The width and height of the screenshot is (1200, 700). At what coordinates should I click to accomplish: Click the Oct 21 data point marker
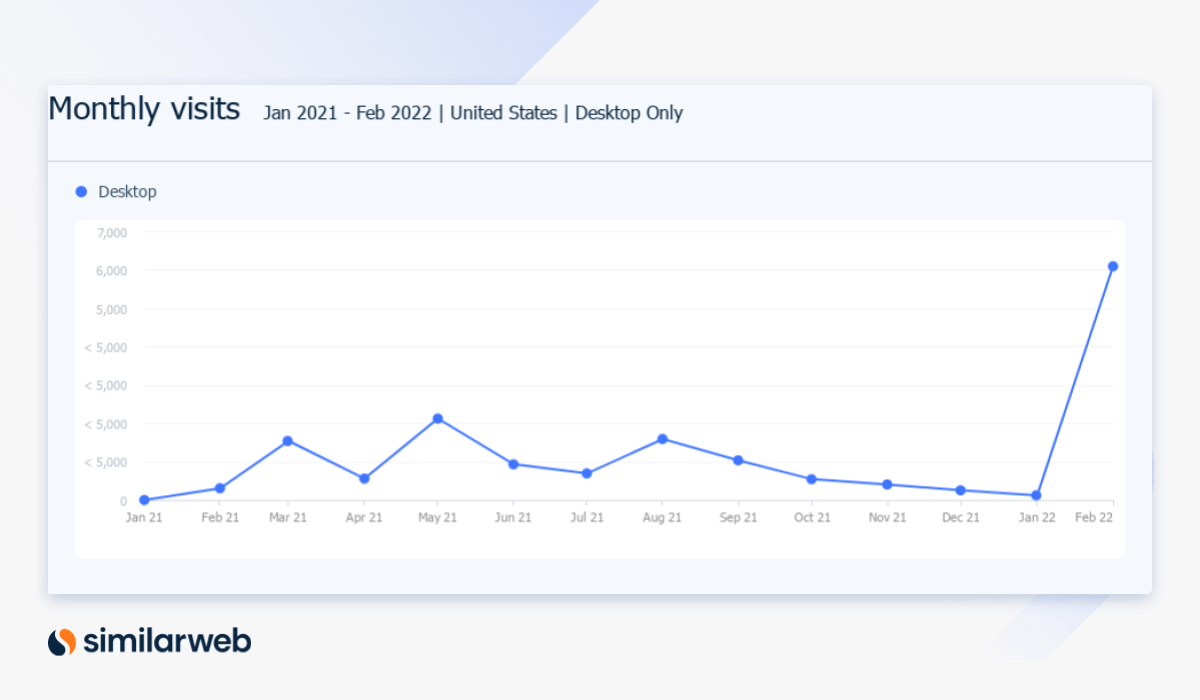point(812,478)
